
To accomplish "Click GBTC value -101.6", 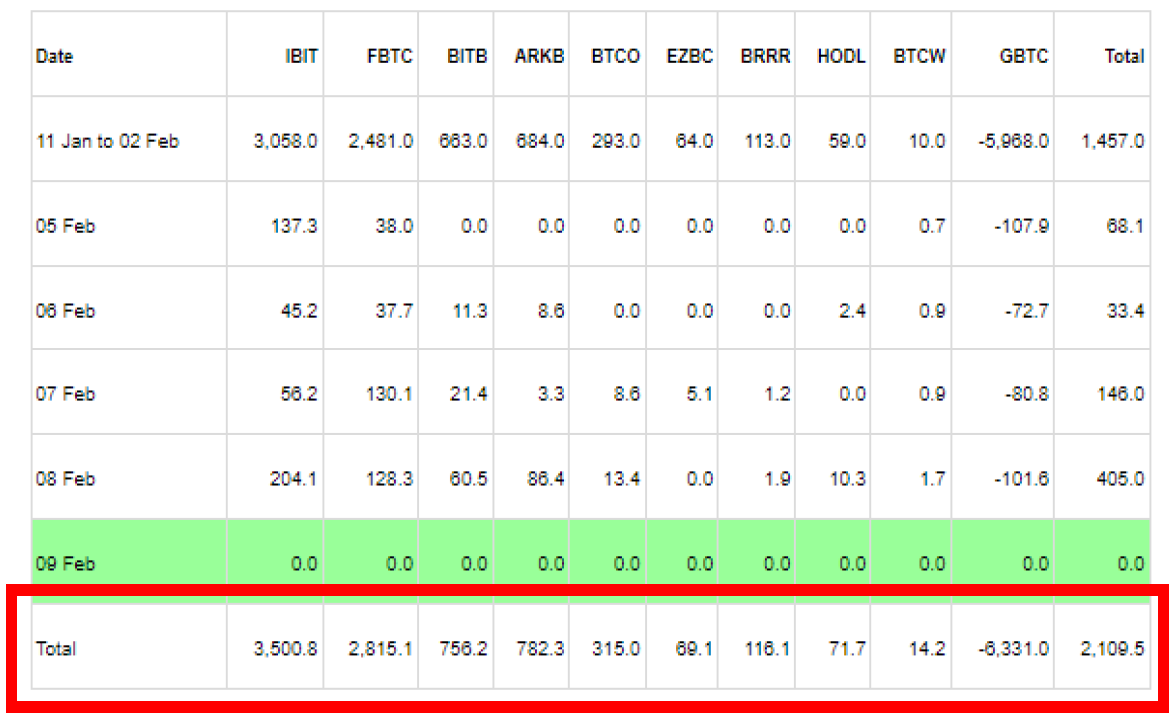I will tap(1021, 479).
